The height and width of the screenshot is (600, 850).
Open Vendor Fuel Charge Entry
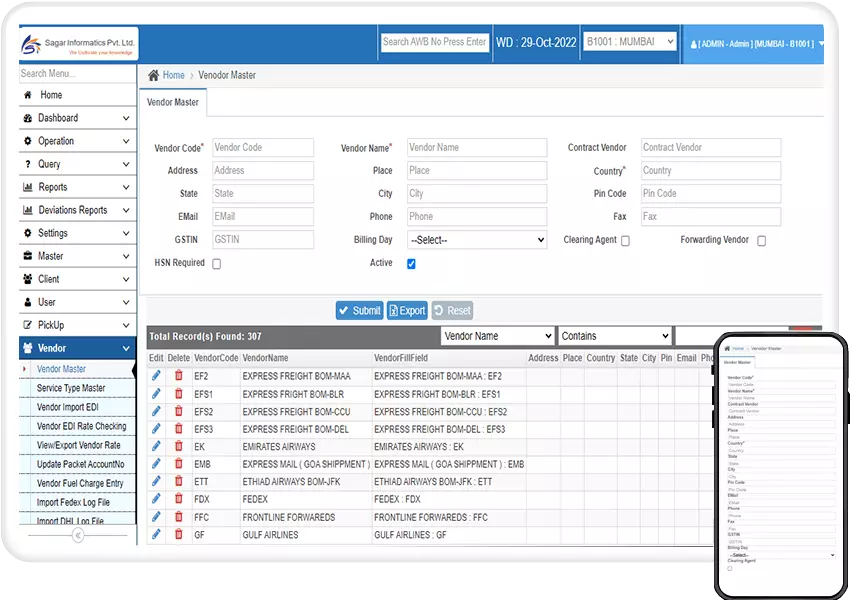click(x=80, y=483)
